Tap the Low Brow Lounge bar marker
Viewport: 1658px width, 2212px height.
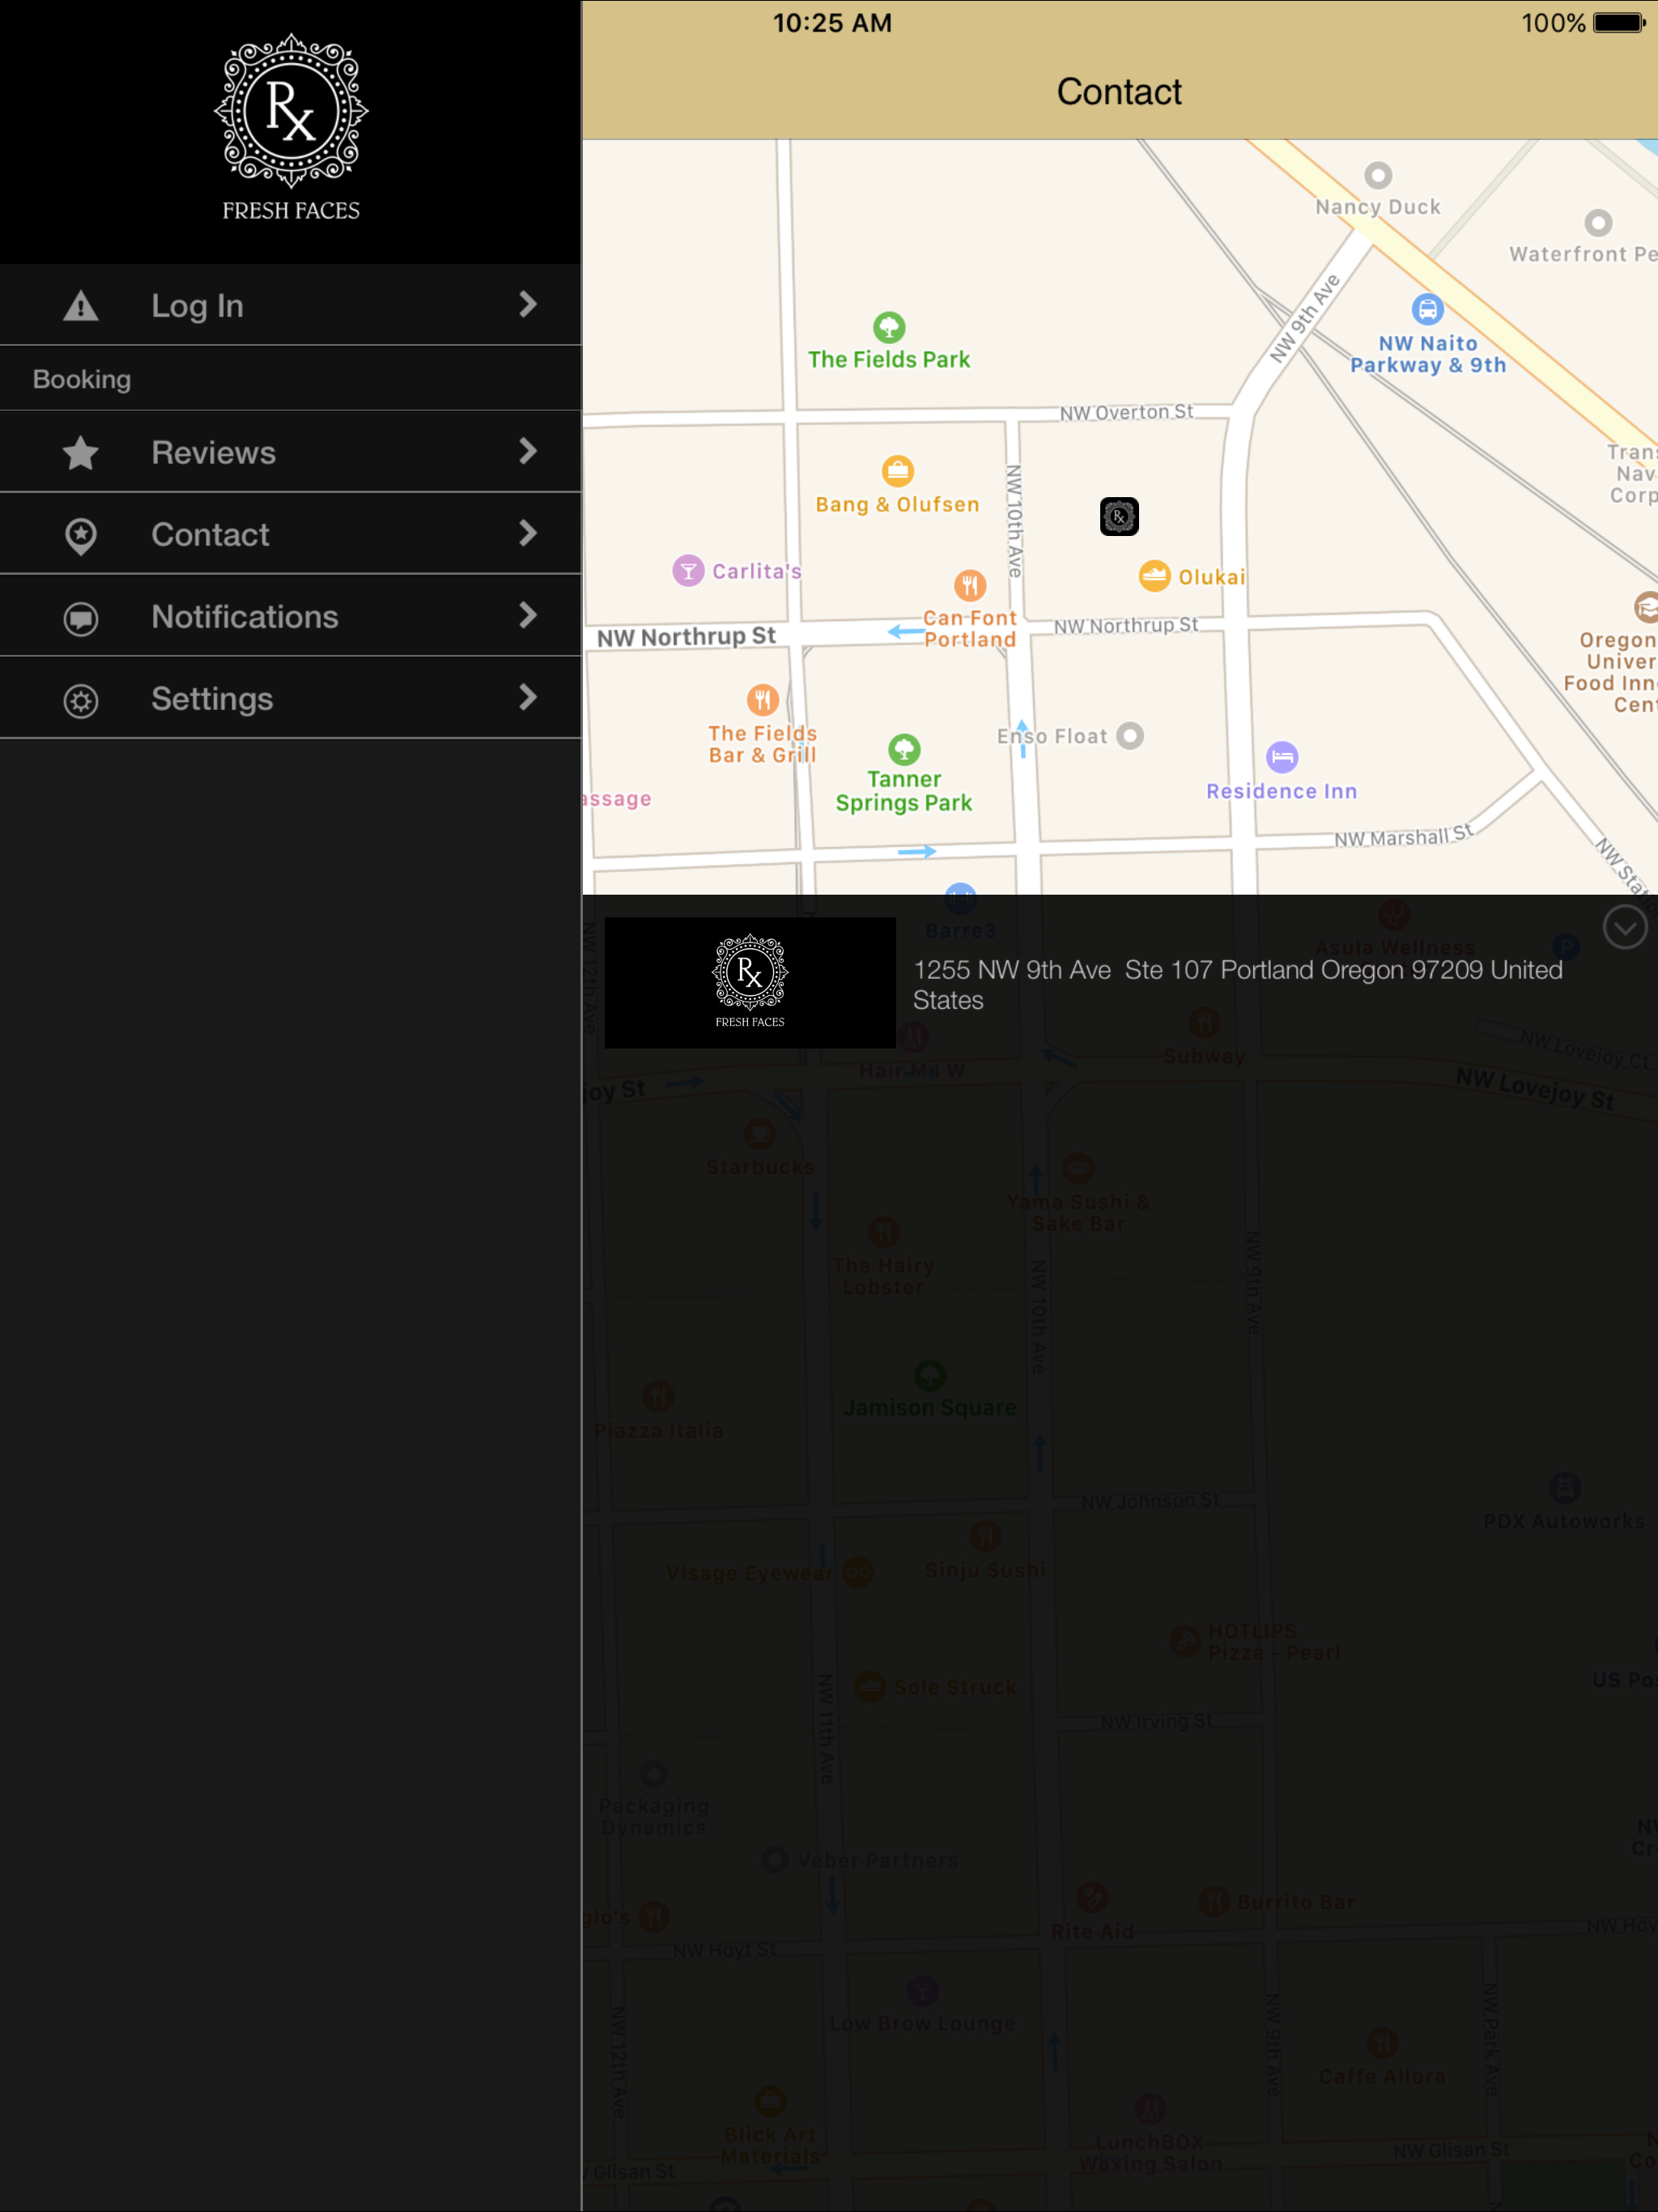pos(922,1991)
